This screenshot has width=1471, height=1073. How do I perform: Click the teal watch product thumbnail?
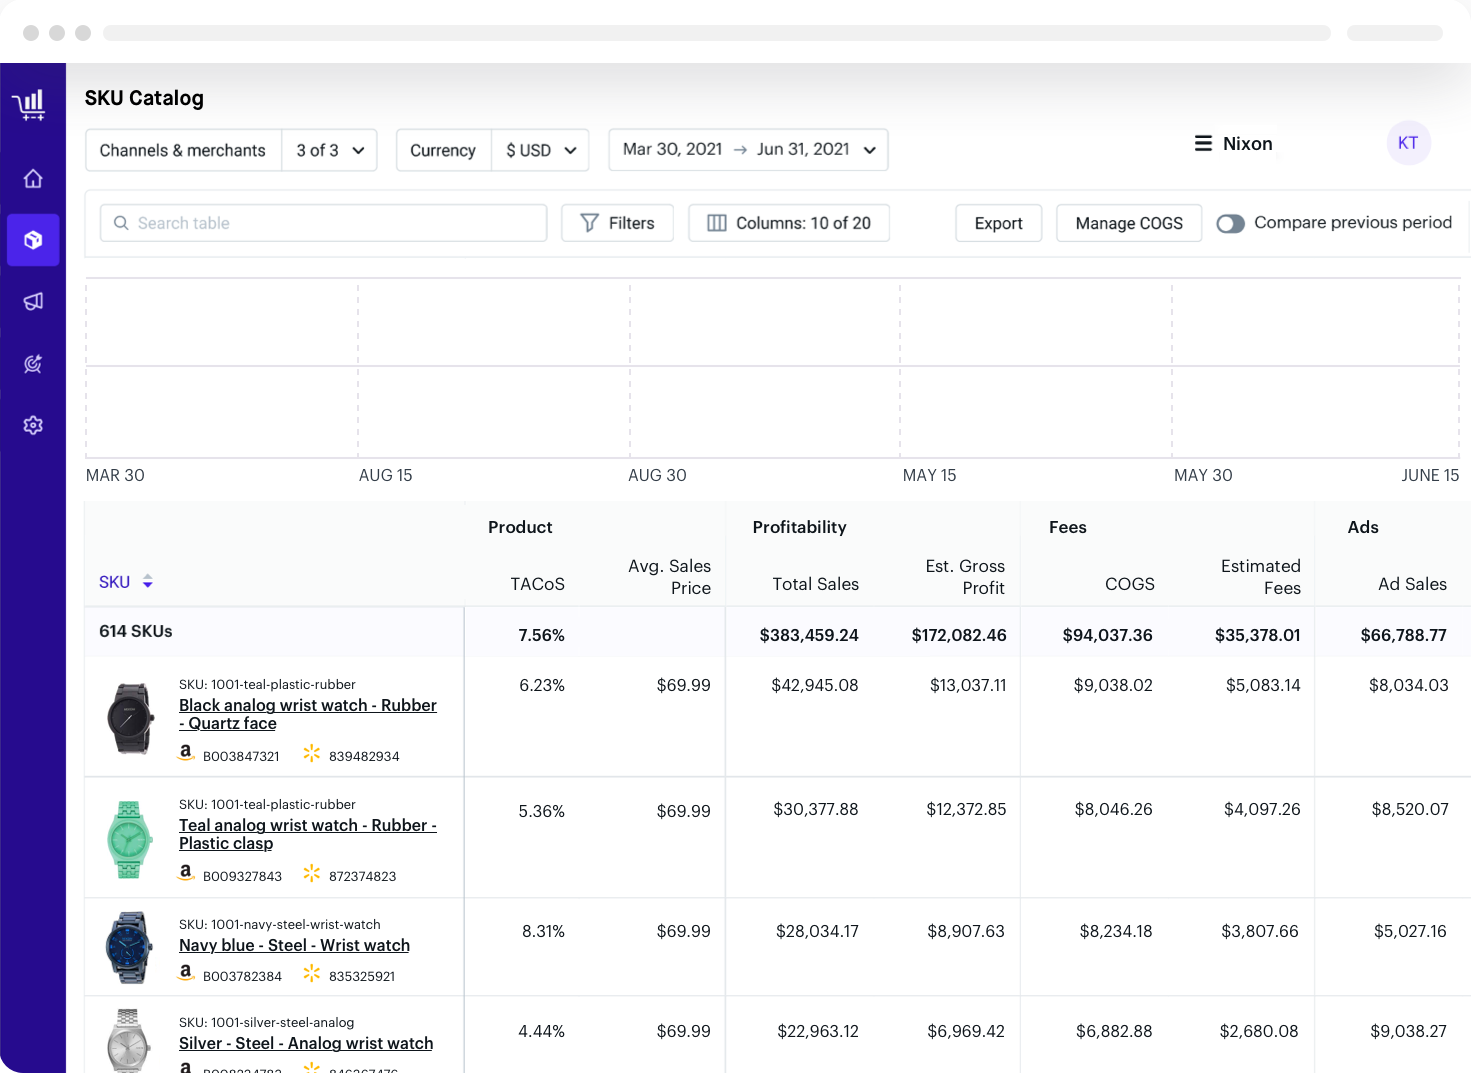pos(129,840)
